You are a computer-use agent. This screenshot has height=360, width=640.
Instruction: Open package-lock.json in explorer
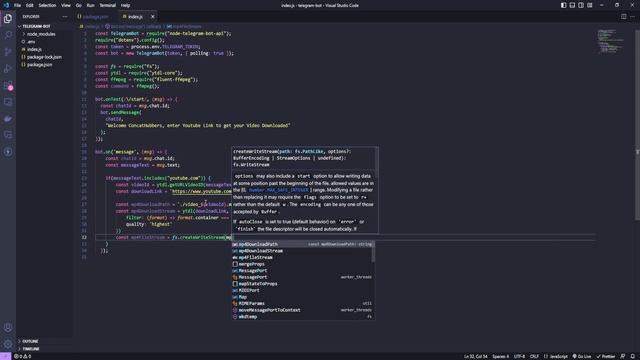[x=45, y=57]
